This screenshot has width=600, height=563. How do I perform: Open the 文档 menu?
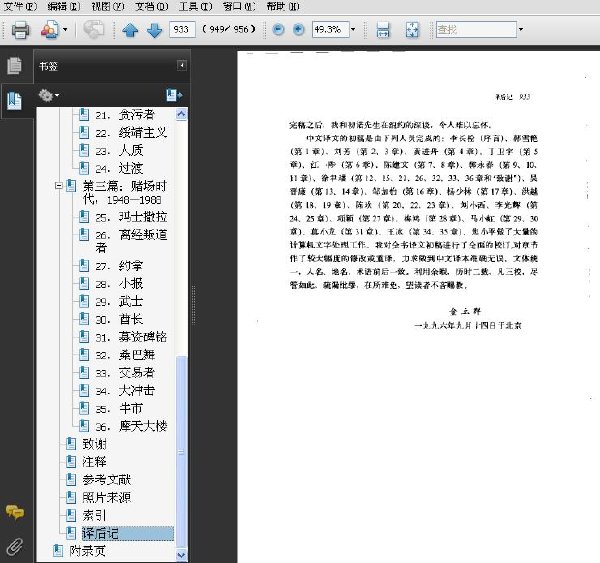point(152,6)
